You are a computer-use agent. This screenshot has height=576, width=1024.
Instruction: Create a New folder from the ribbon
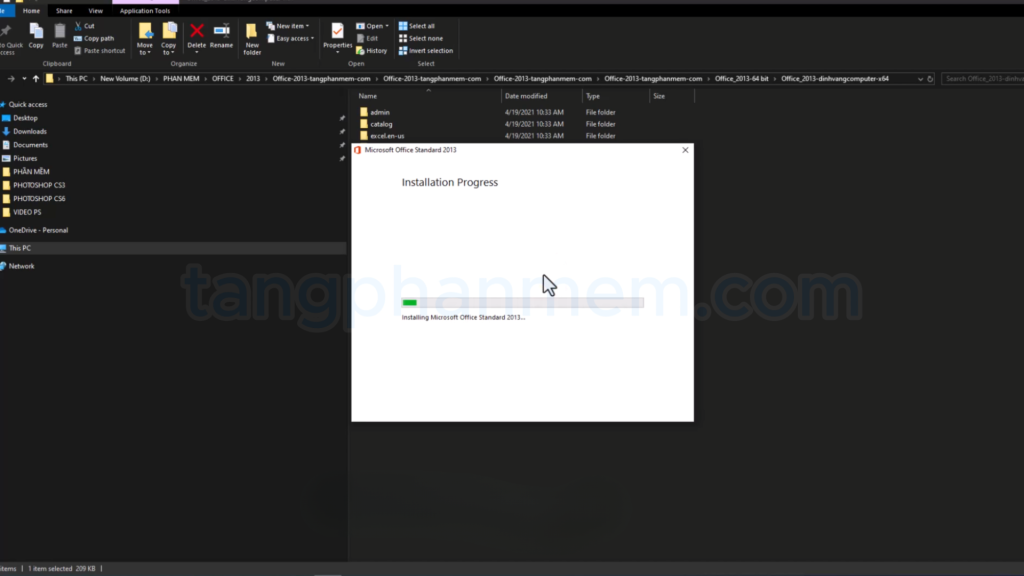coord(252,39)
